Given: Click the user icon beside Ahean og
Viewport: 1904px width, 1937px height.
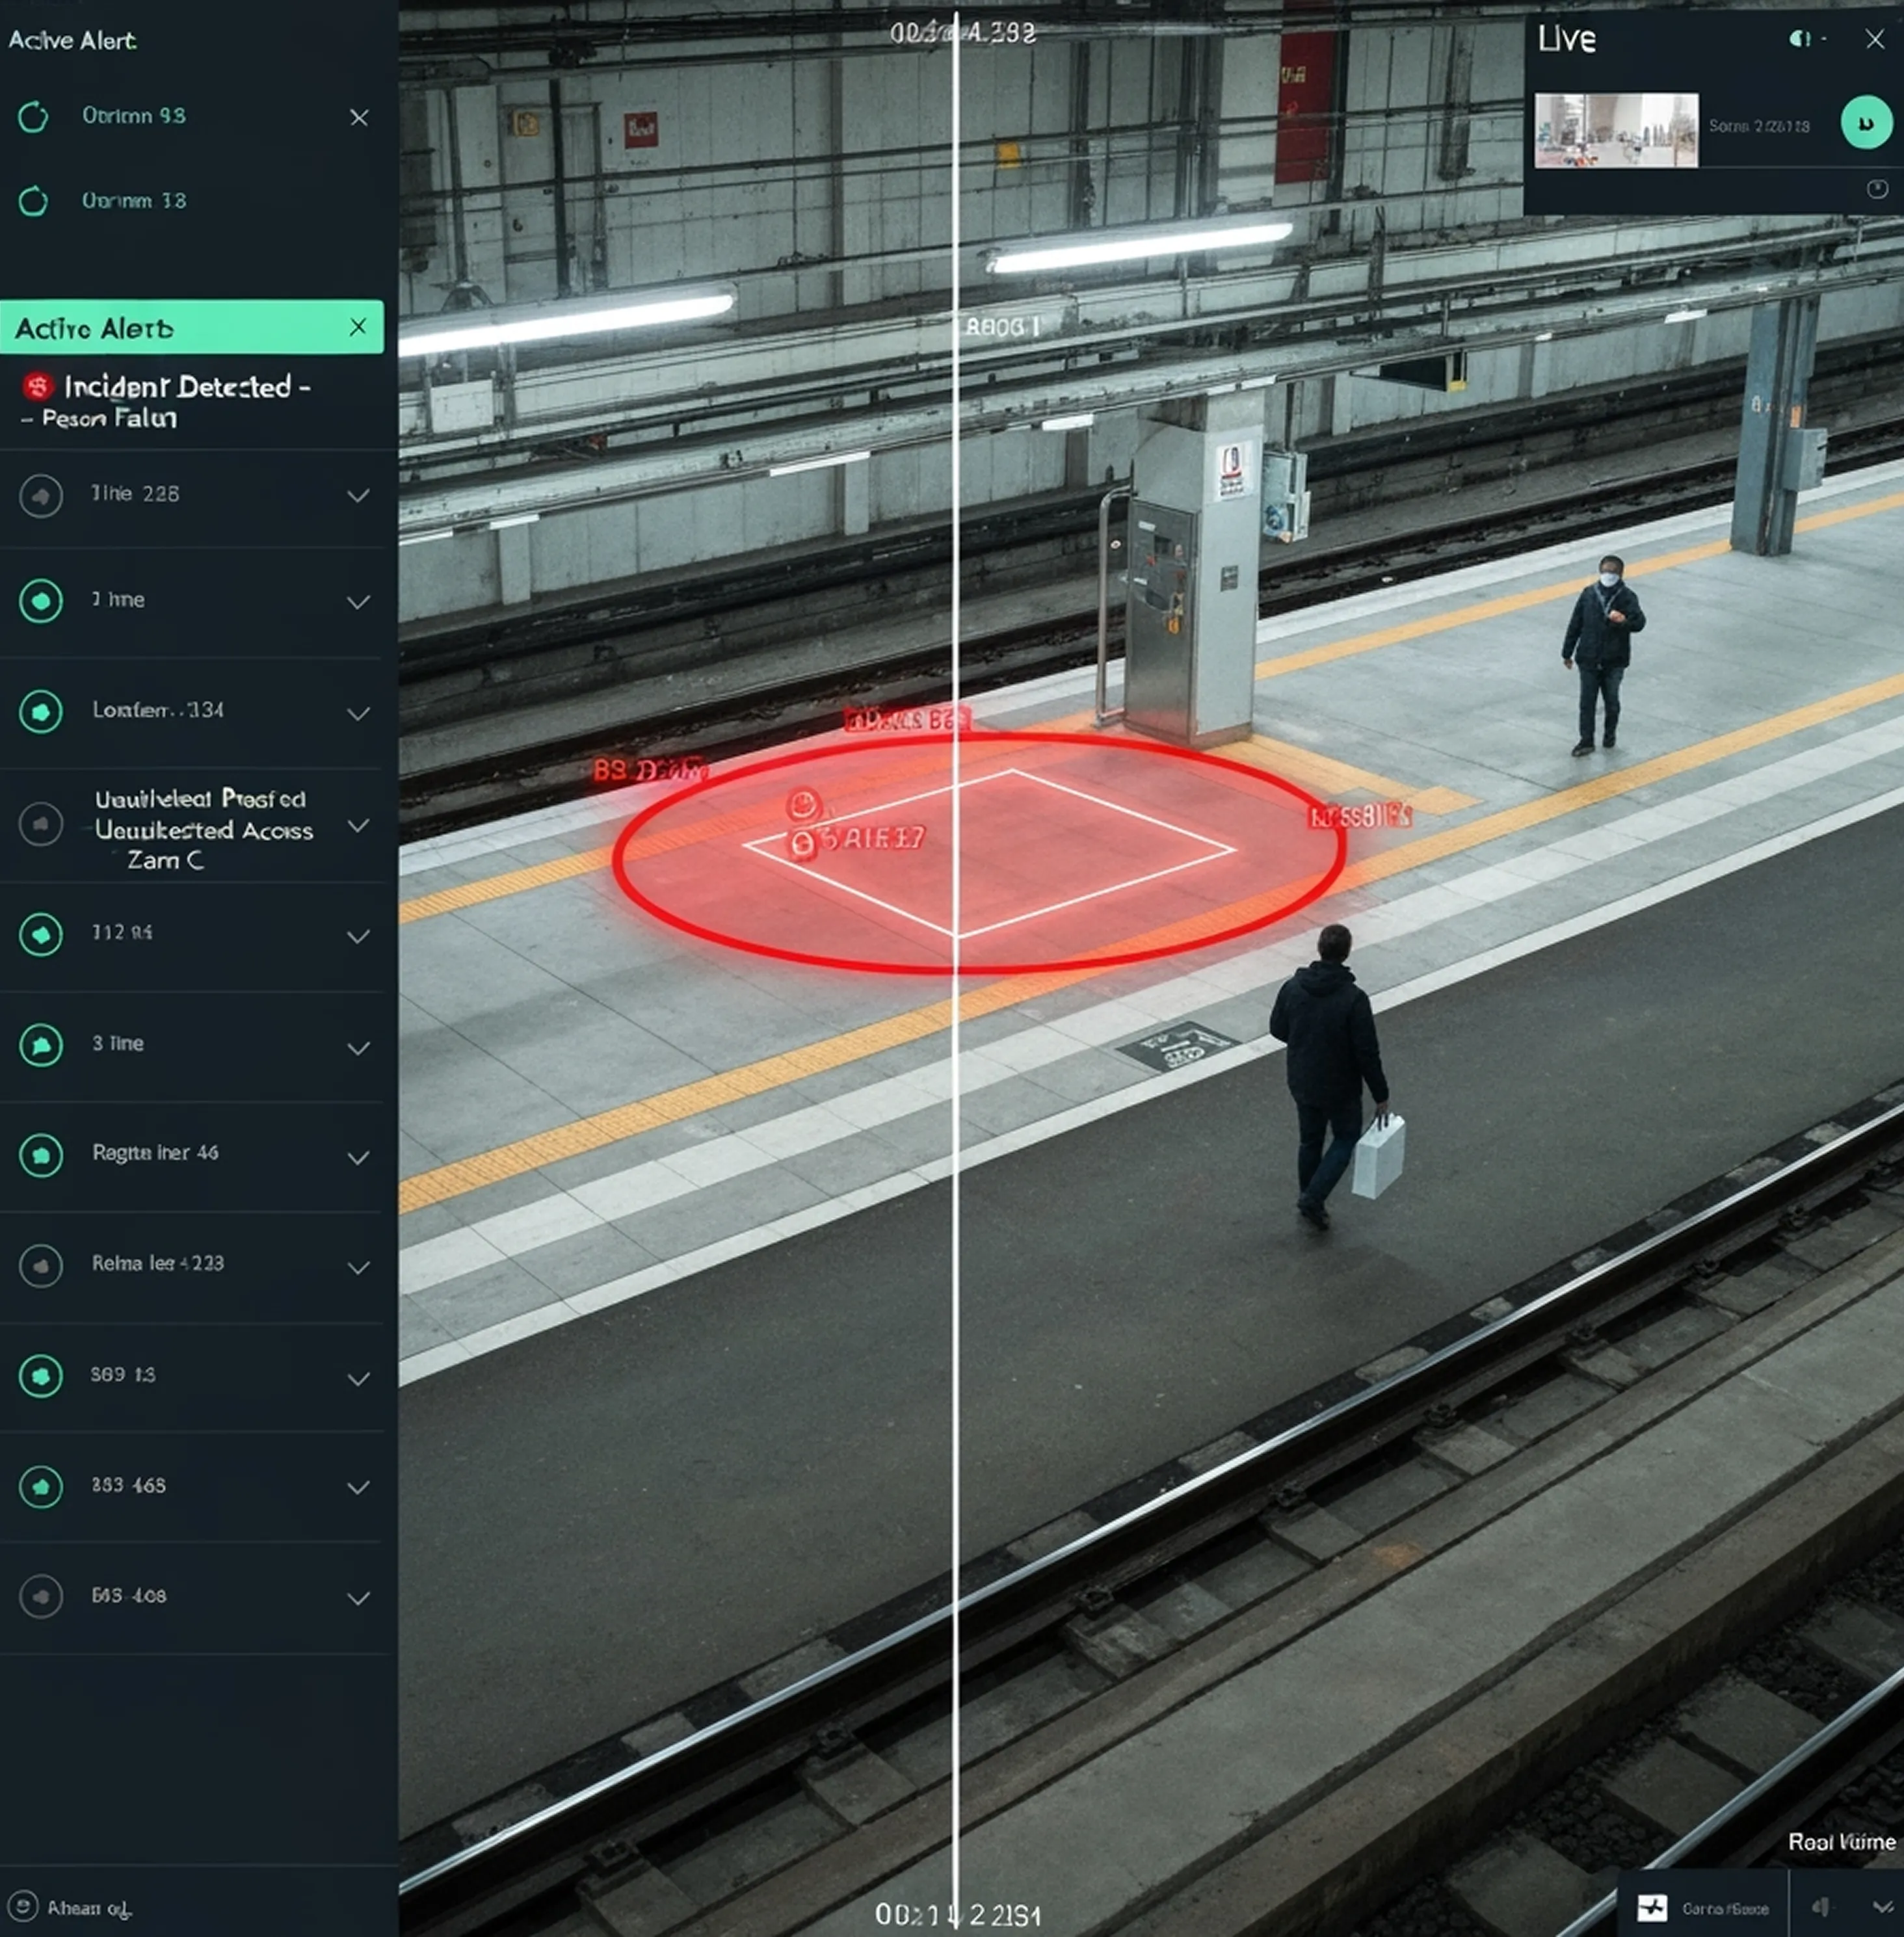Looking at the screenshot, I should tap(23, 1906).
